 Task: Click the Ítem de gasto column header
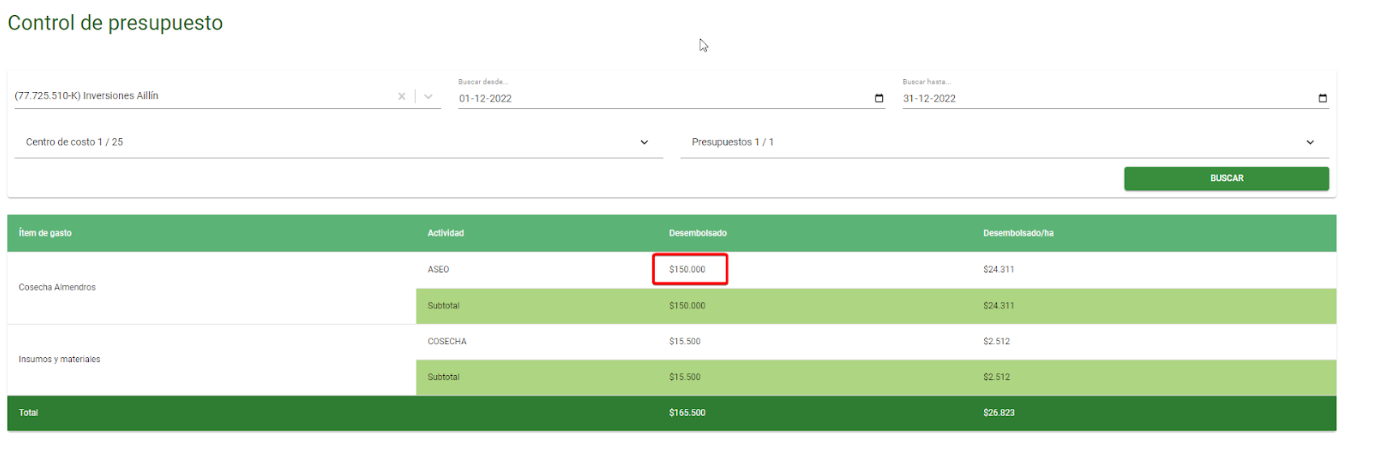coord(45,233)
